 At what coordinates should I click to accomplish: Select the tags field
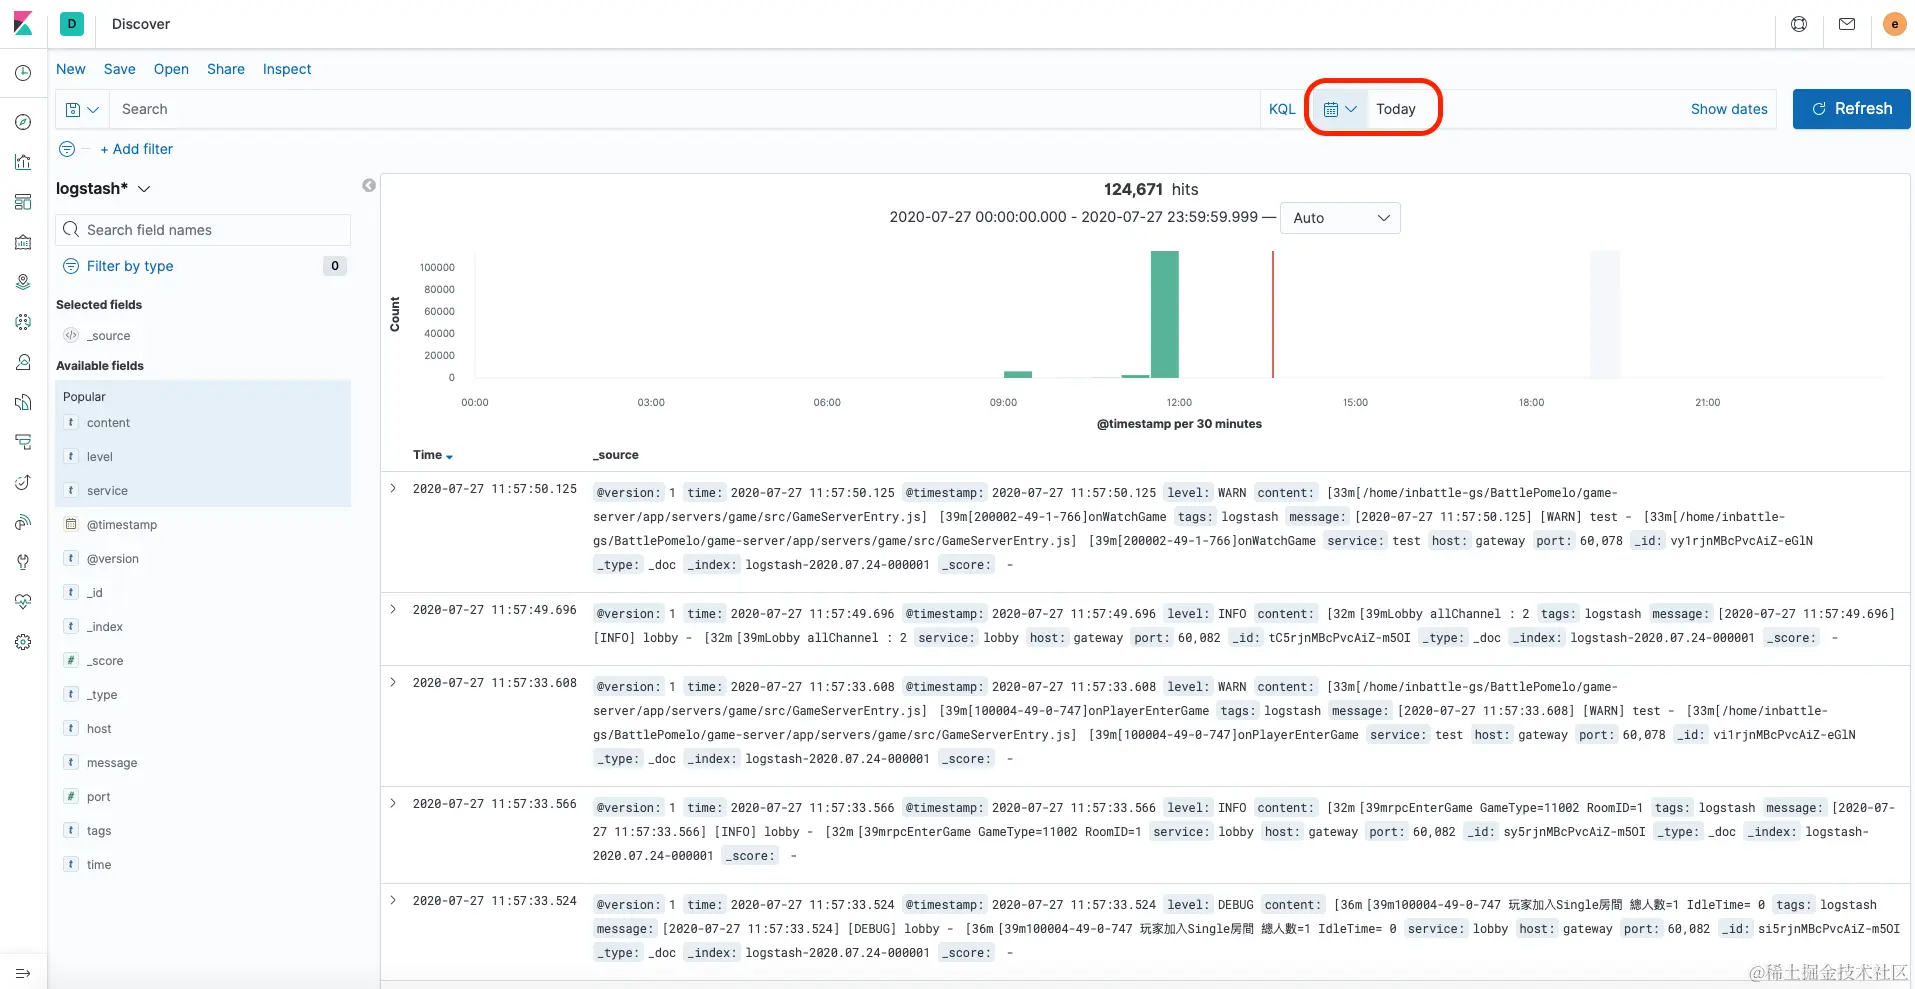99,831
